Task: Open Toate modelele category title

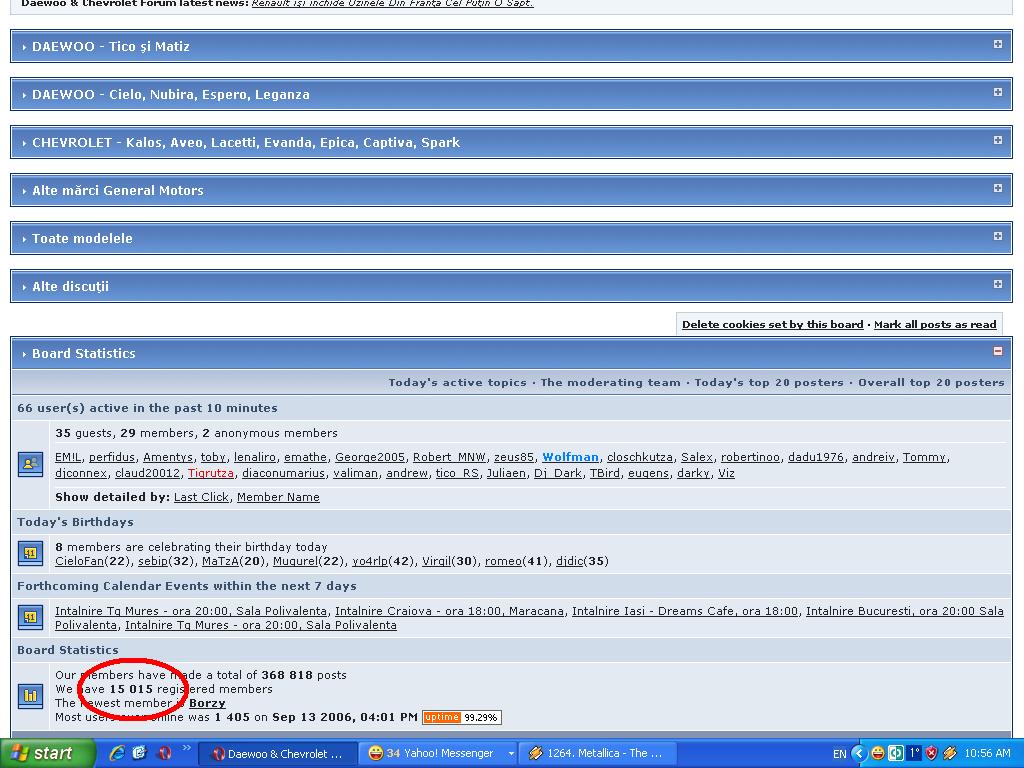Action: pyautogui.click(x=82, y=238)
